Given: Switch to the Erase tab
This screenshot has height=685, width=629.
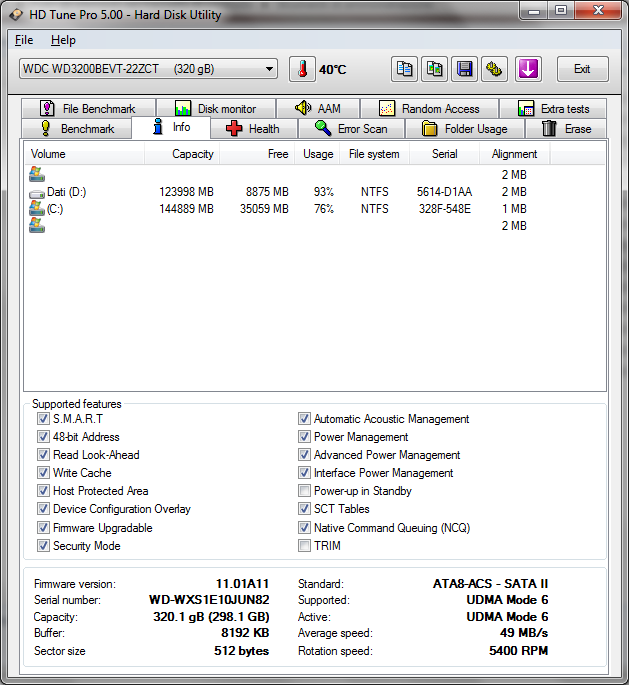Looking at the screenshot, I should pos(566,129).
